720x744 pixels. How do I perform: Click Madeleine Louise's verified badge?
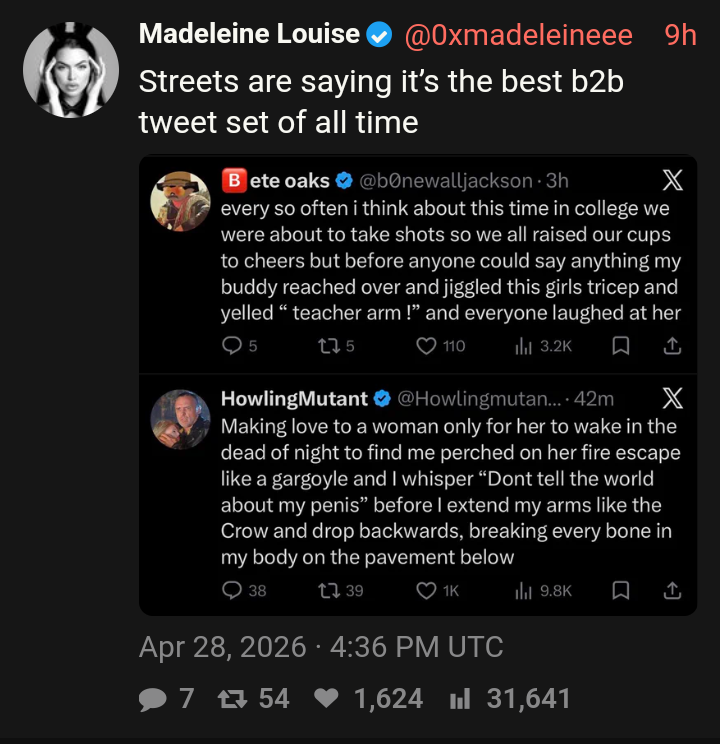(x=379, y=35)
